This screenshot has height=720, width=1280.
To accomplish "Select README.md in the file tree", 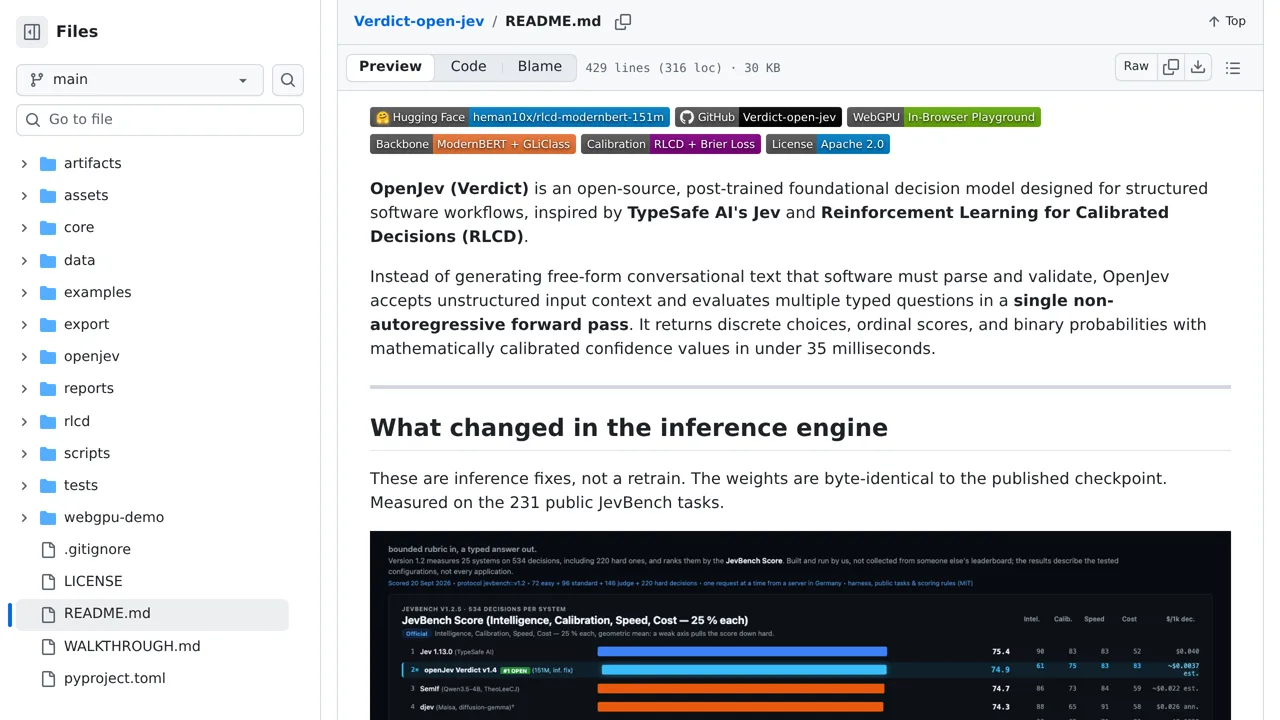I will 152,614.
